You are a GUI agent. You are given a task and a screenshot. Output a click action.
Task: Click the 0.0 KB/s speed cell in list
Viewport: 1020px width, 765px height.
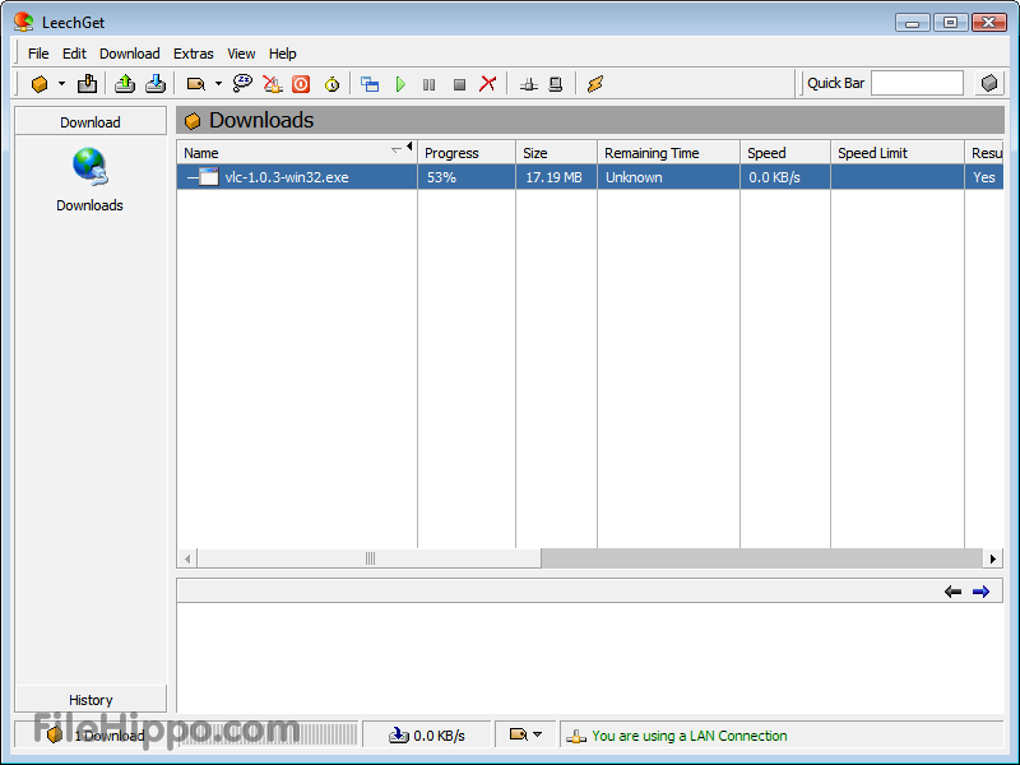click(785, 177)
